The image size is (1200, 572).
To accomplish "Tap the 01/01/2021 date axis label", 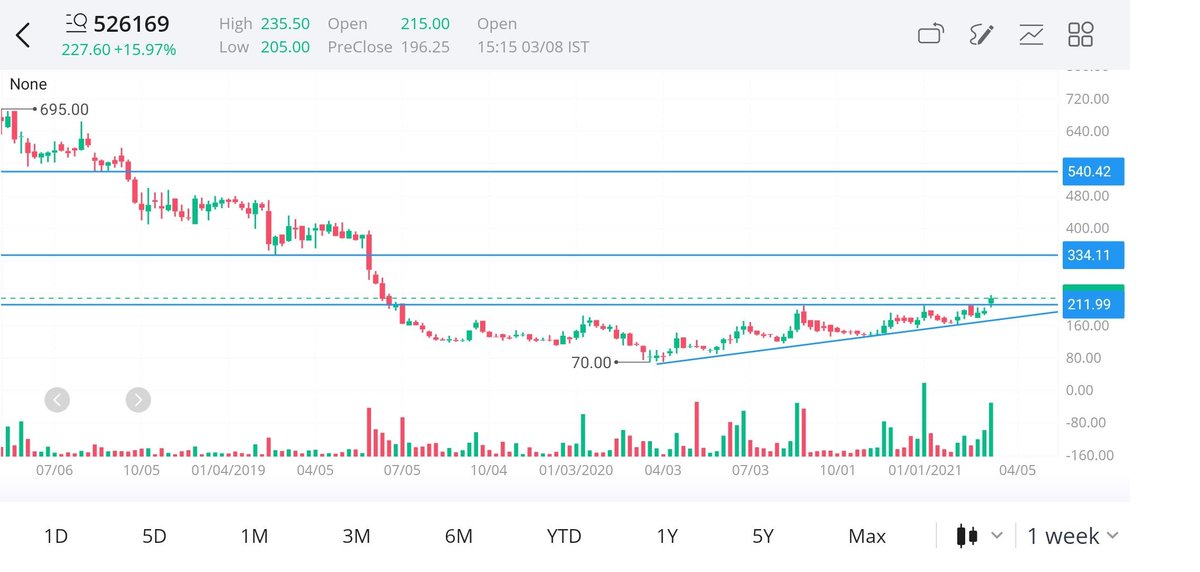I will (x=924, y=468).
